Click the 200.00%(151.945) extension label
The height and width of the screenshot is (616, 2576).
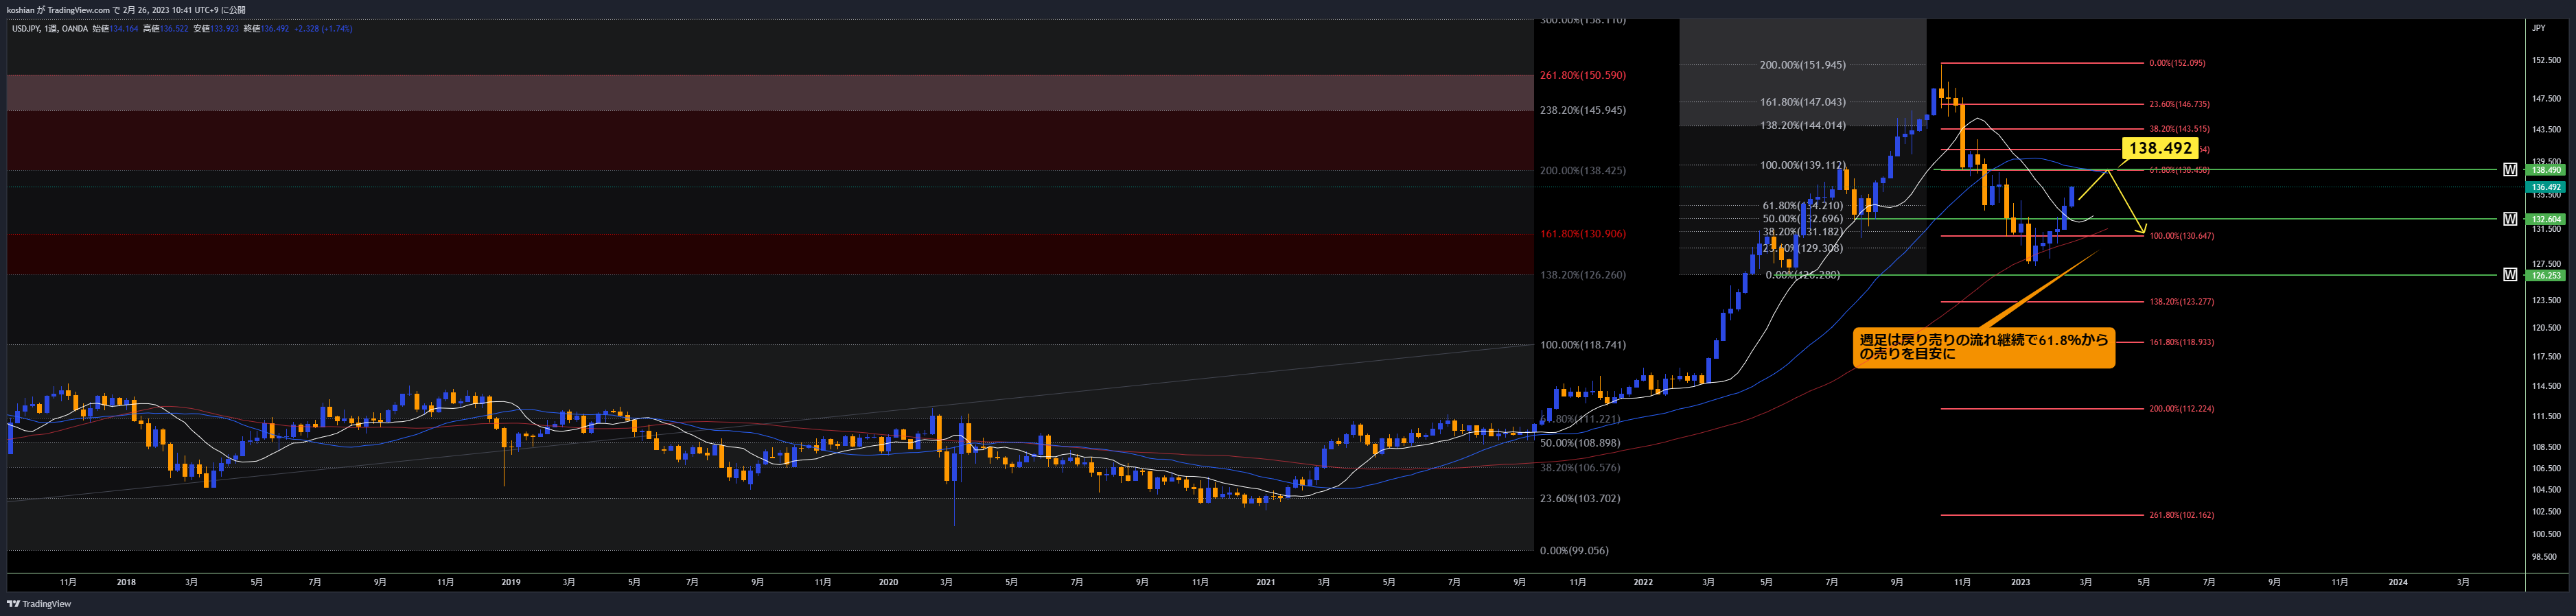click(x=1803, y=65)
